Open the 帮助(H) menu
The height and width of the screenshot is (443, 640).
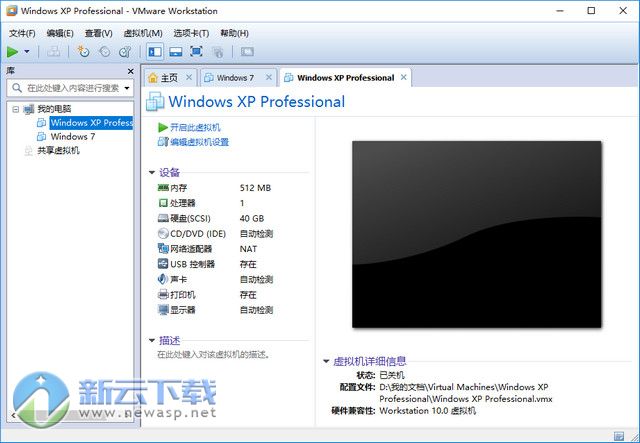234,33
